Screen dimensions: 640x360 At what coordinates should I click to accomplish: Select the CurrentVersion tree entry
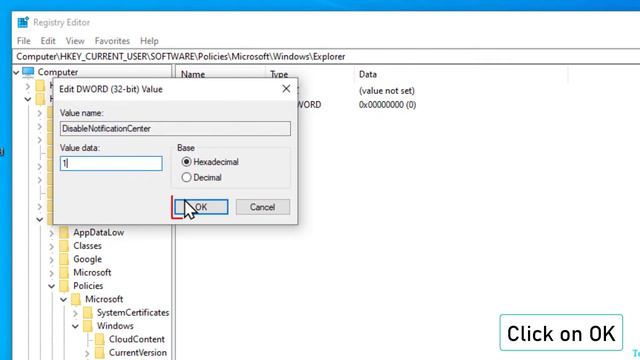(x=138, y=353)
